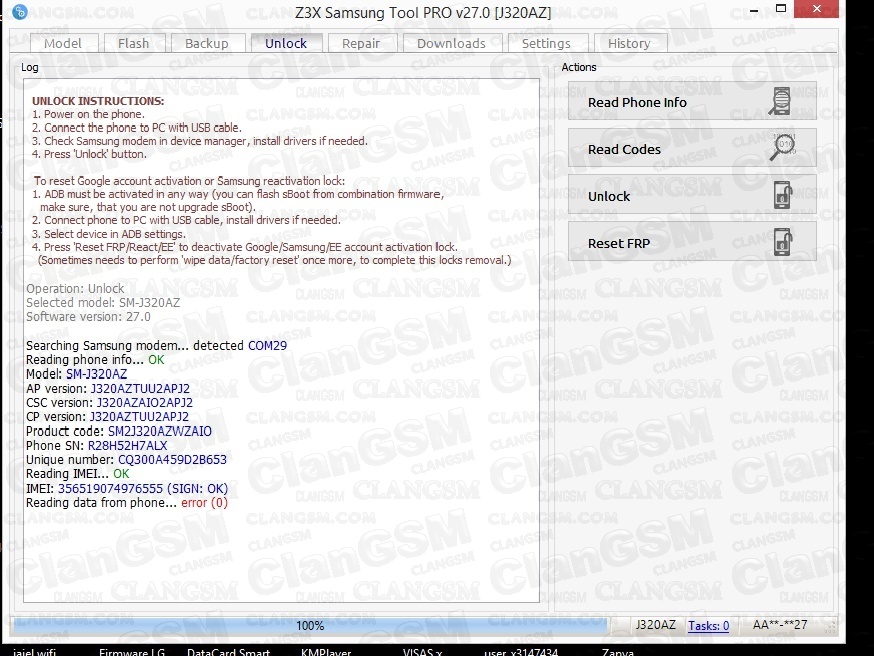Minimize the Z3X Samsung Tool window
The image size is (874, 656).
click(754, 11)
